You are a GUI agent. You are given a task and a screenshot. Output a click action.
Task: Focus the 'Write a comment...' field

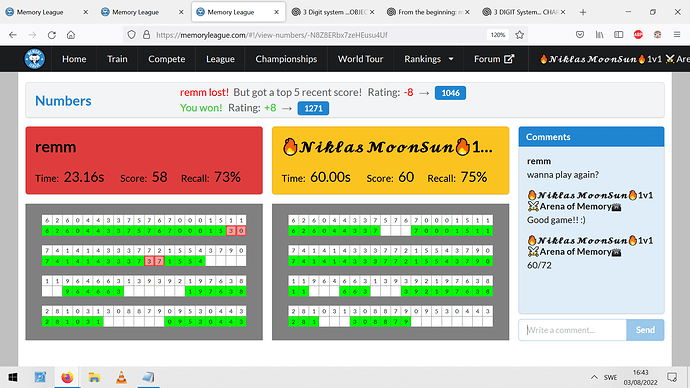pyautogui.click(x=573, y=330)
